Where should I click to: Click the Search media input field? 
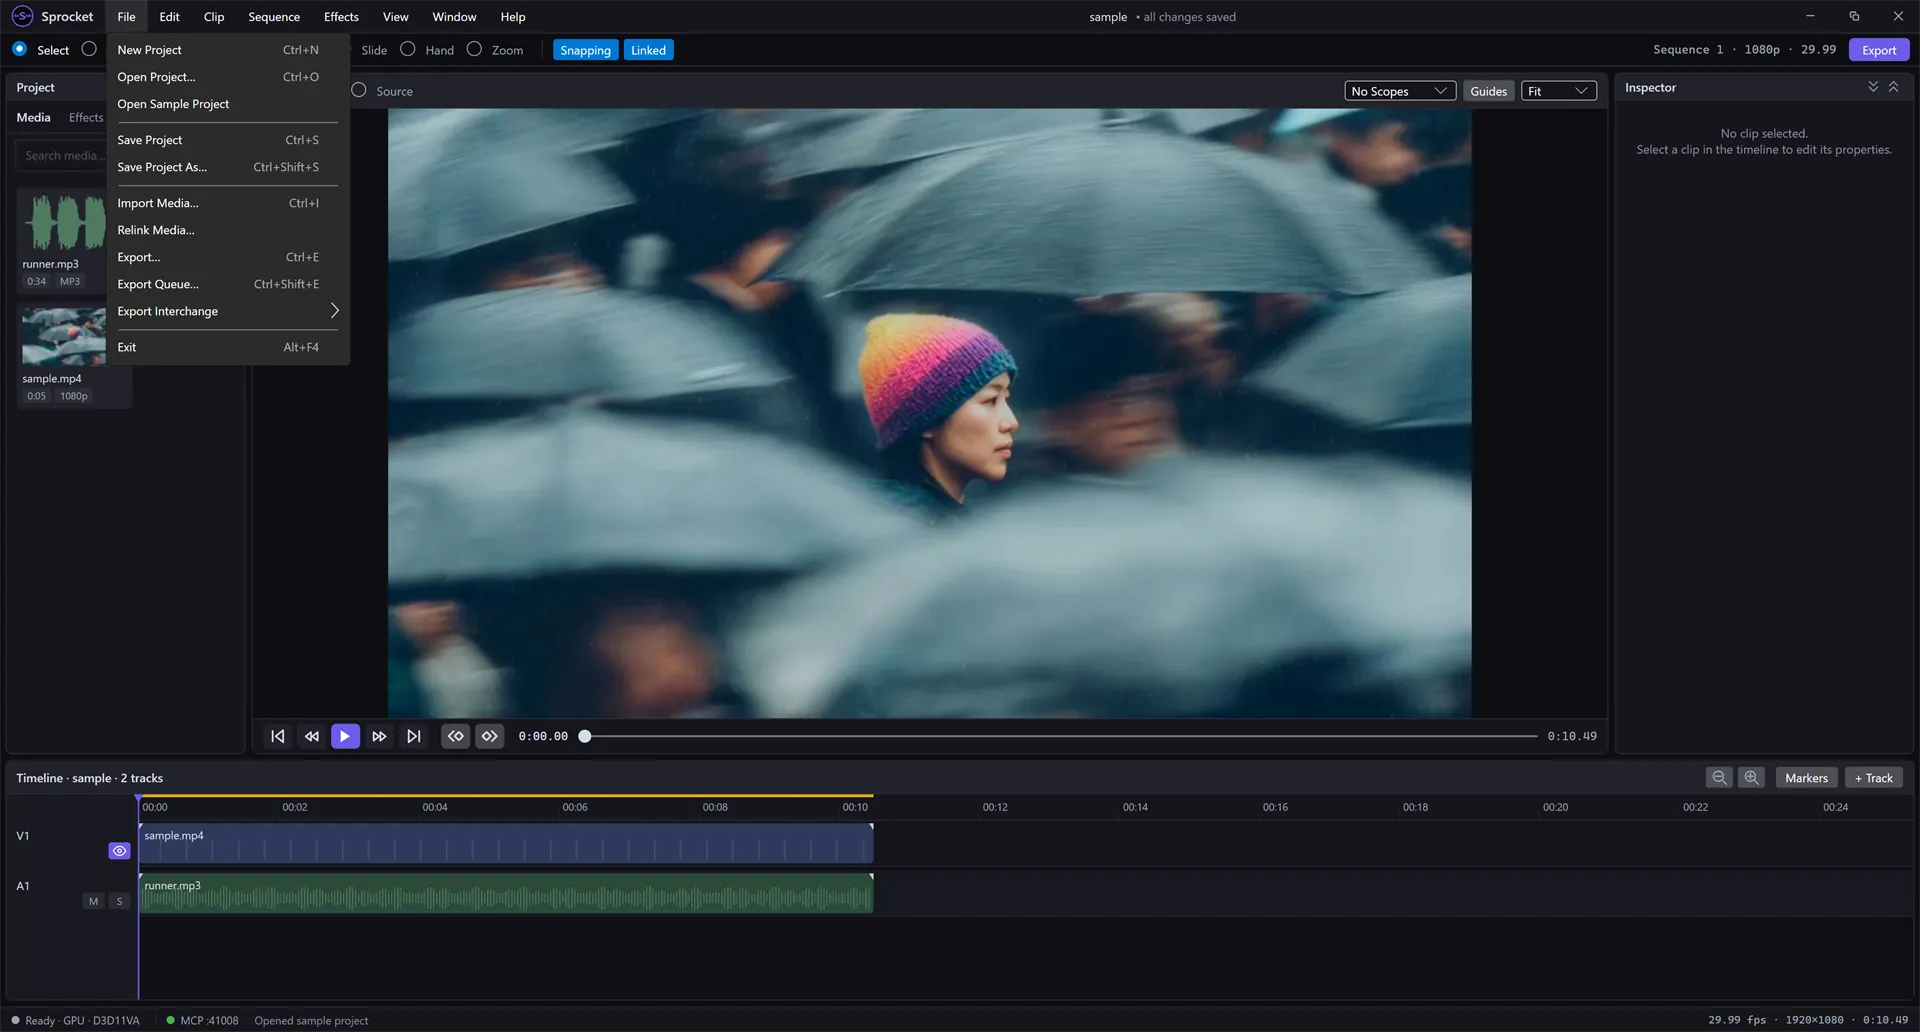pos(60,156)
